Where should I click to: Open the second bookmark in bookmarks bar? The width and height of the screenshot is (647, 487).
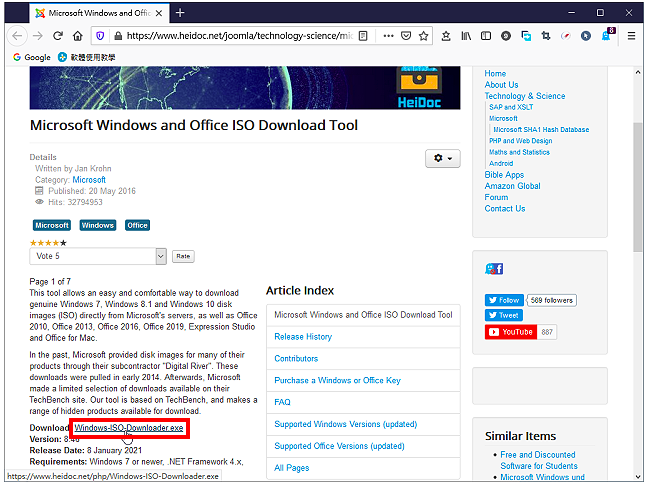point(87,57)
